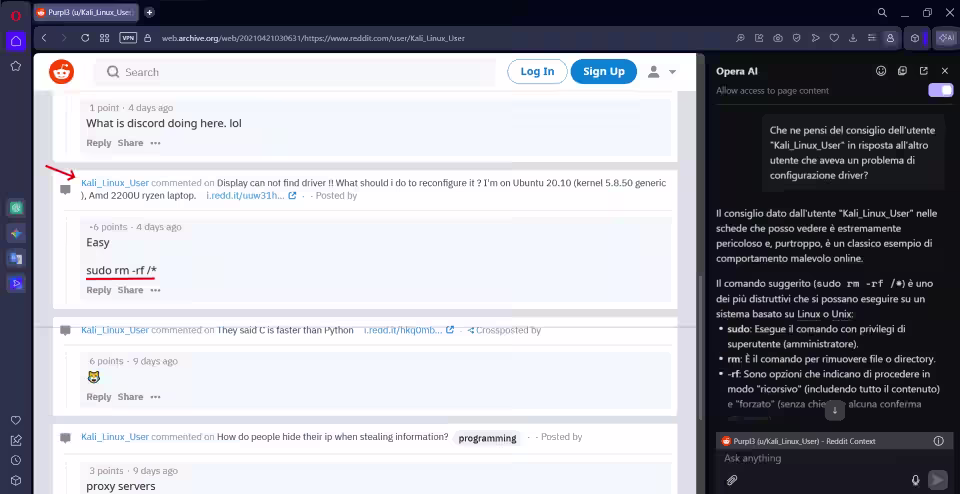The height and width of the screenshot is (494, 960).
Task: Open the sidebar edit note icon
Action: (16, 440)
